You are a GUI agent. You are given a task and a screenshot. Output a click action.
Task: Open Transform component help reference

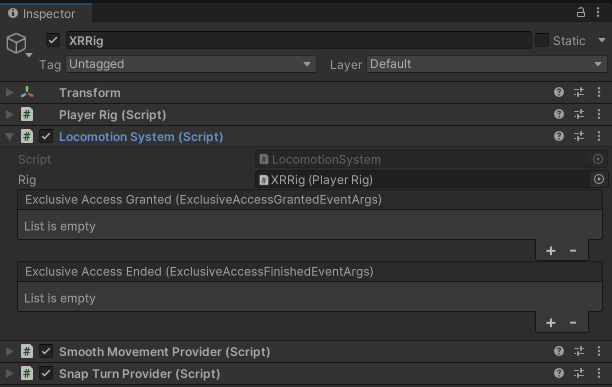[559, 92]
